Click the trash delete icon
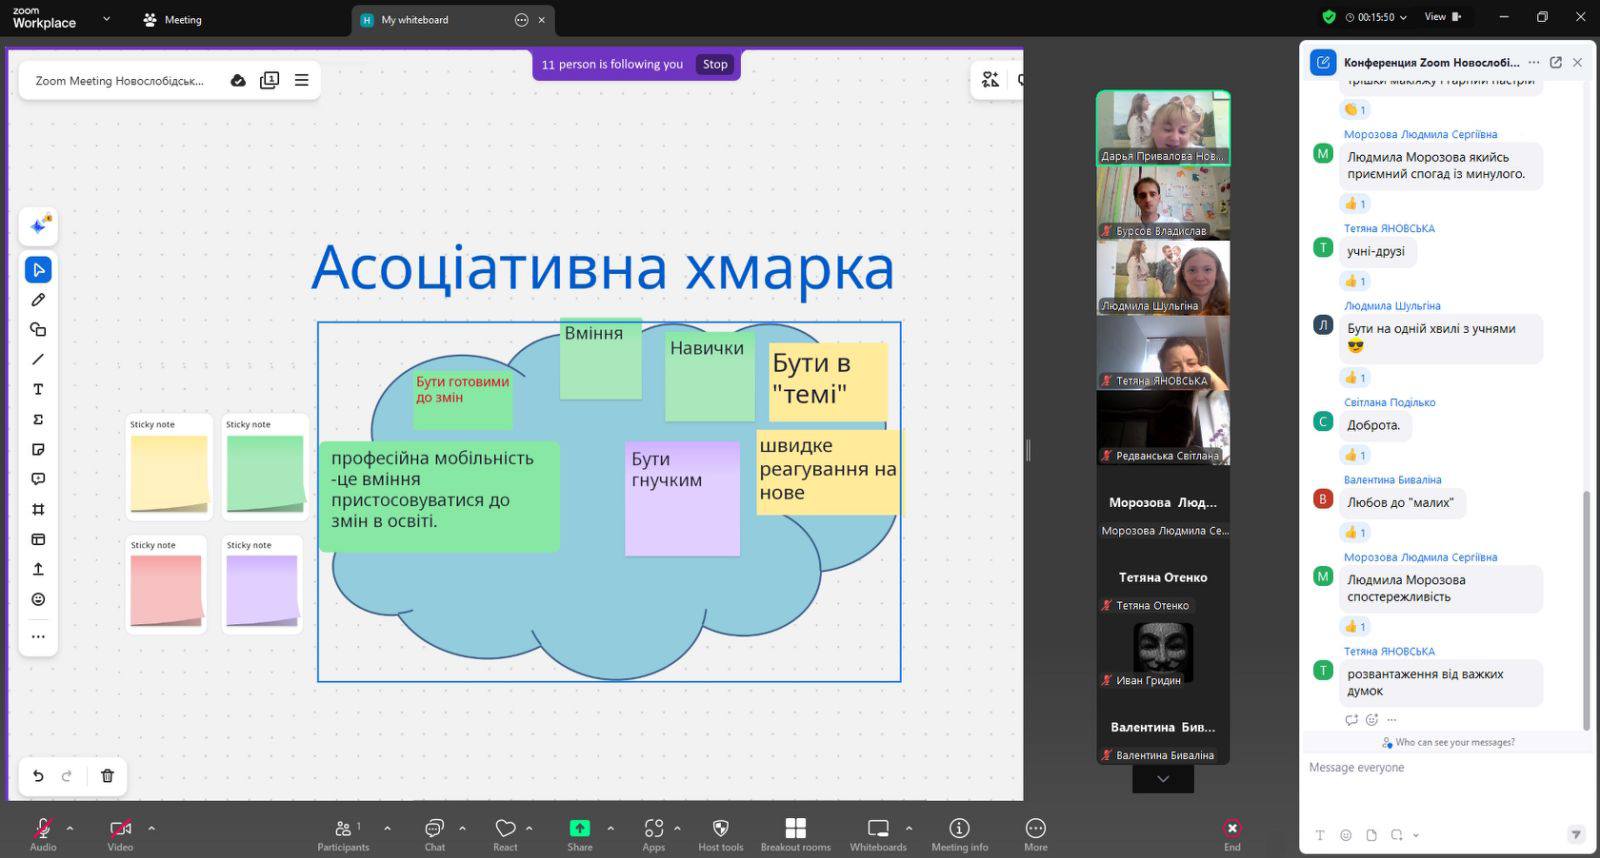The image size is (1600, 858). pyautogui.click(x=107, y=776)
